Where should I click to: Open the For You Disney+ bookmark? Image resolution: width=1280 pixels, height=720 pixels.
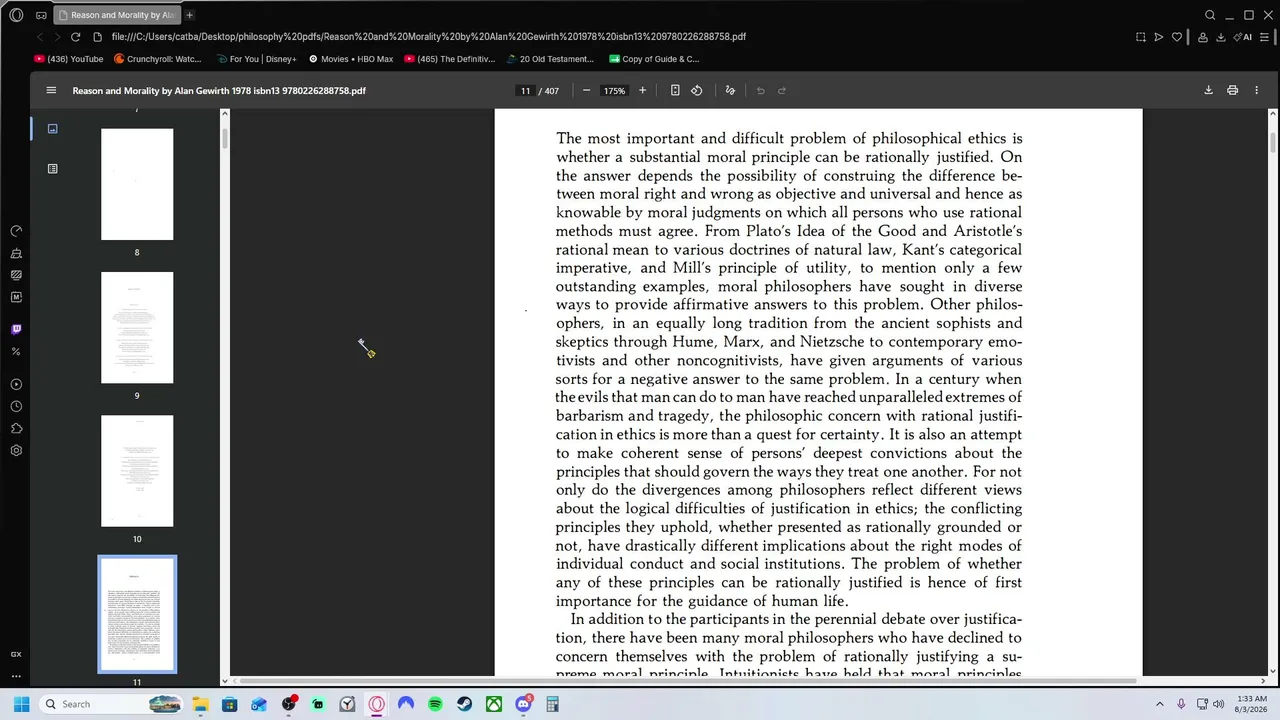[256, 59]
